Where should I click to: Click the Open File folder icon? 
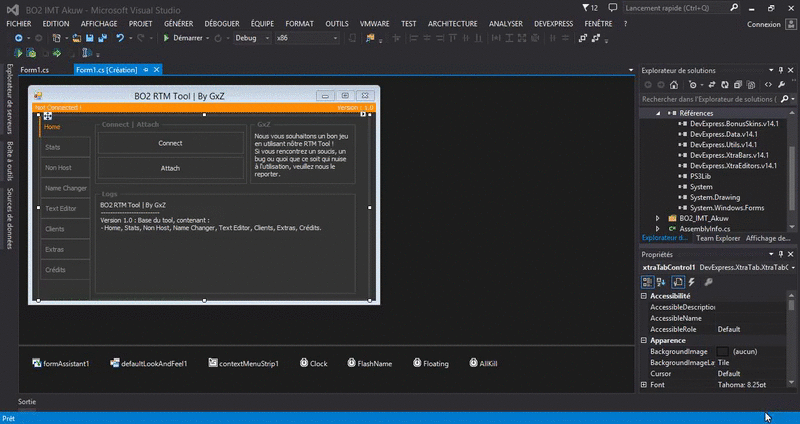[77, 38]
